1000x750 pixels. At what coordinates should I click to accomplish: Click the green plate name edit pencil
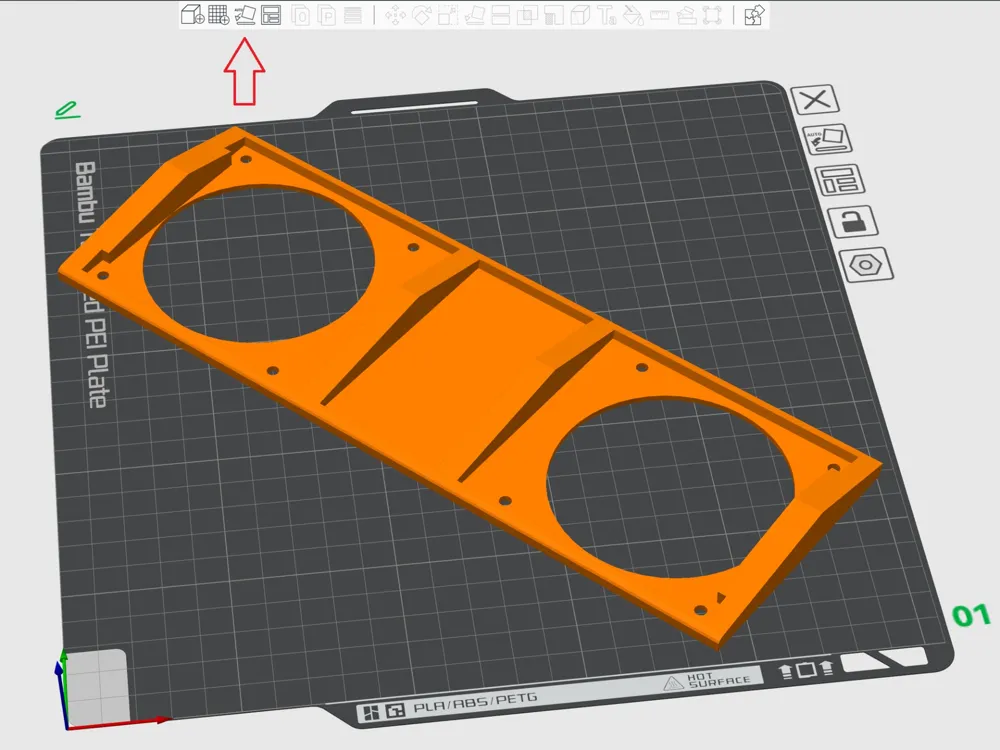(x=68, y=109)
